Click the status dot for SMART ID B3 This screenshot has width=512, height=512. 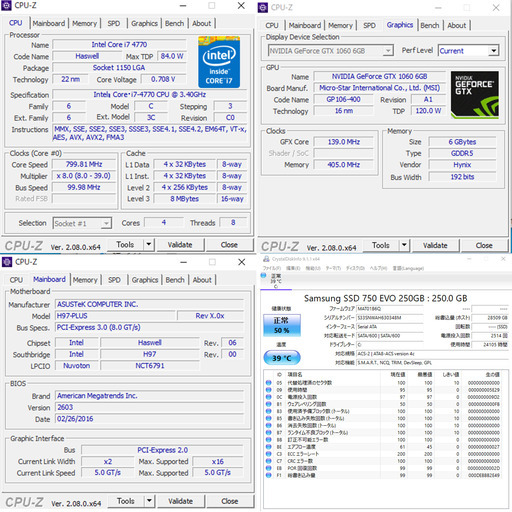pyautogui.click(x=269, y=411)
